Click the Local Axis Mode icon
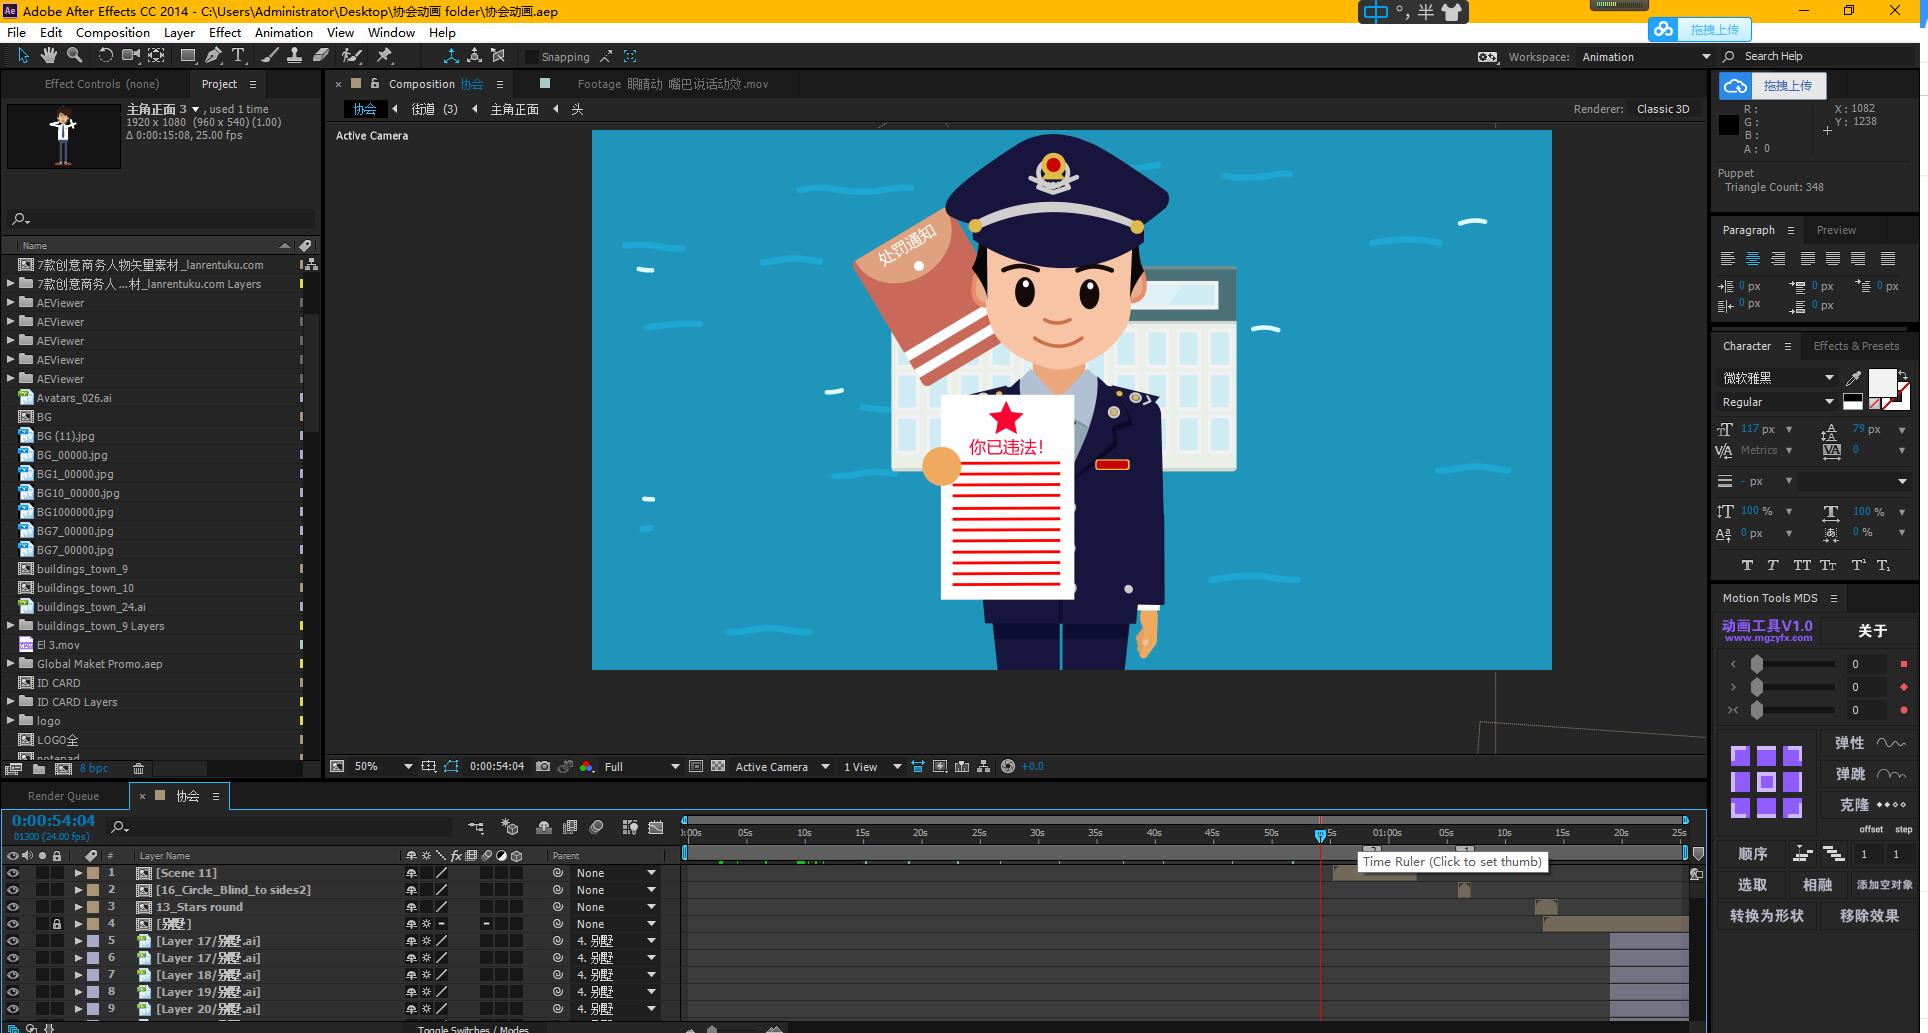Screen dimensions: 1928x1033 (451, 56)
